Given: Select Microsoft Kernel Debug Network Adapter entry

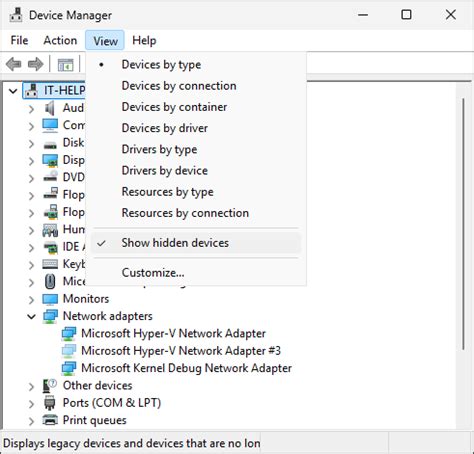Looking at the screenshot, I should [x=186, y=368].
